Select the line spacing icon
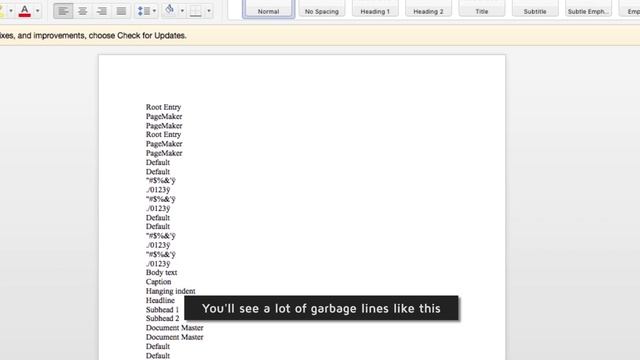The height and width of the screenshot is (360, 640). tap(144, 11)
